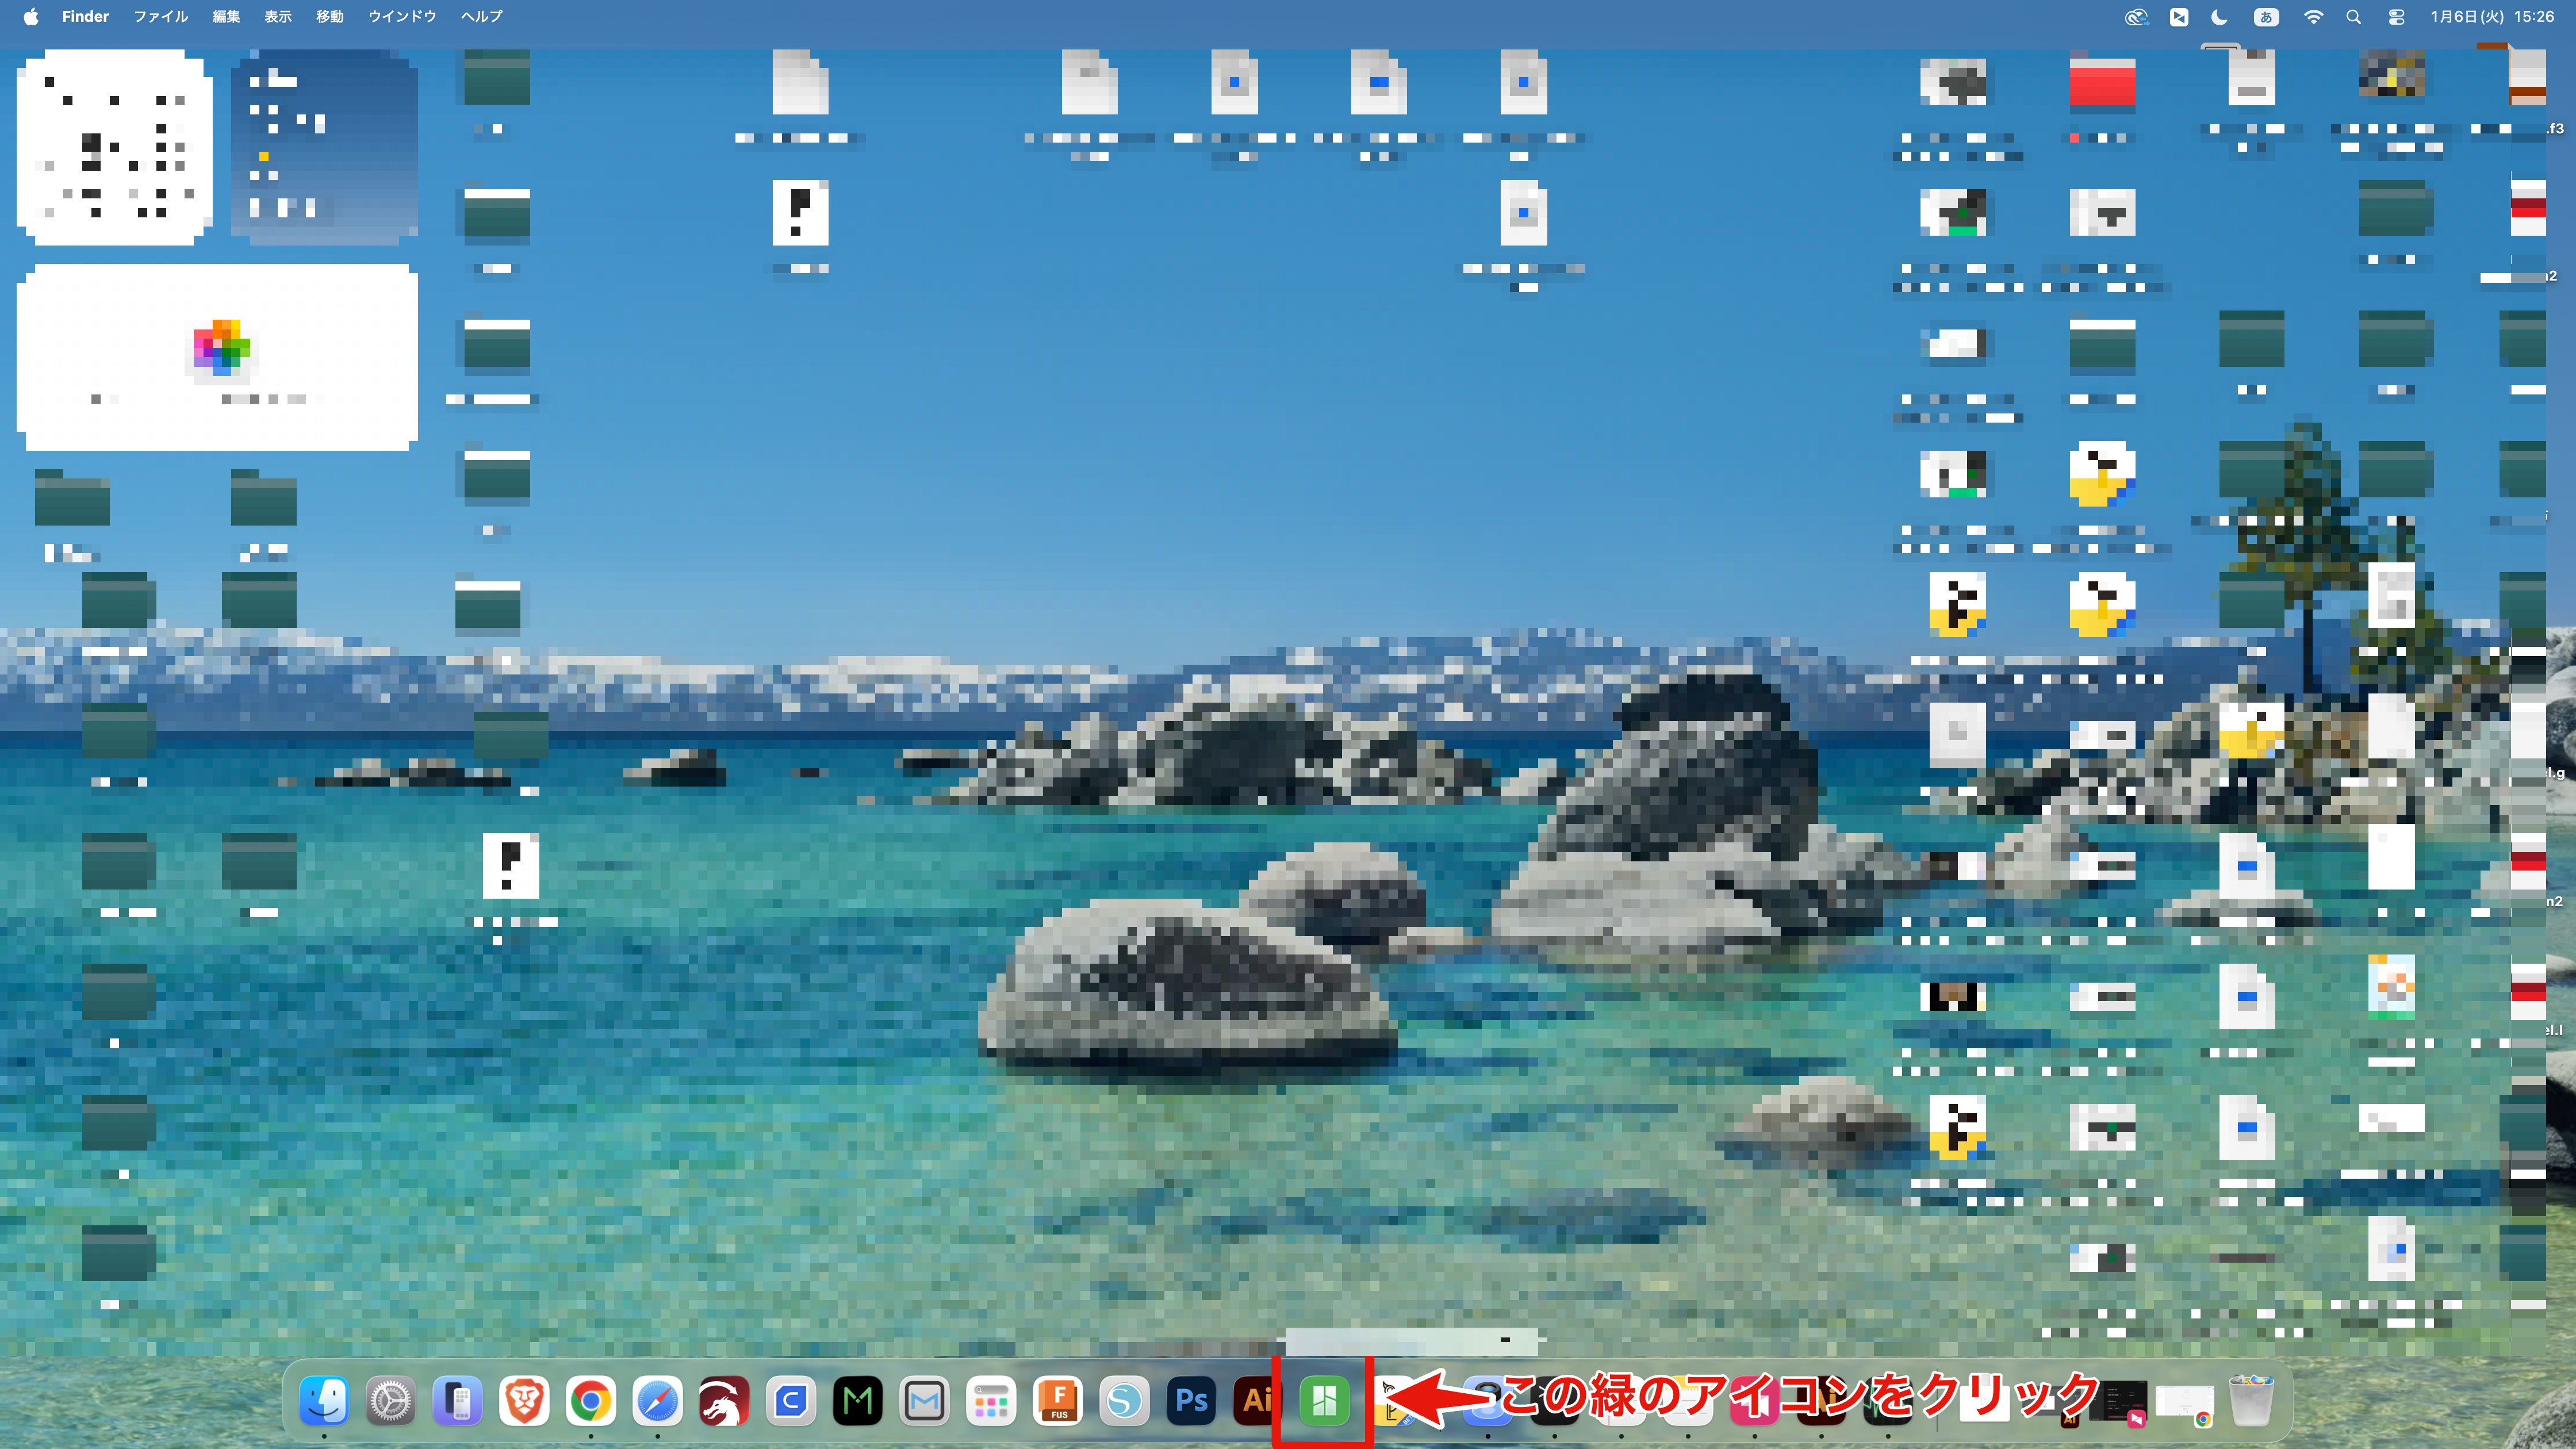Open the Trash in the Dock
The height and width of the screenshot is (1449, 2576).
coord(2250,1401)
